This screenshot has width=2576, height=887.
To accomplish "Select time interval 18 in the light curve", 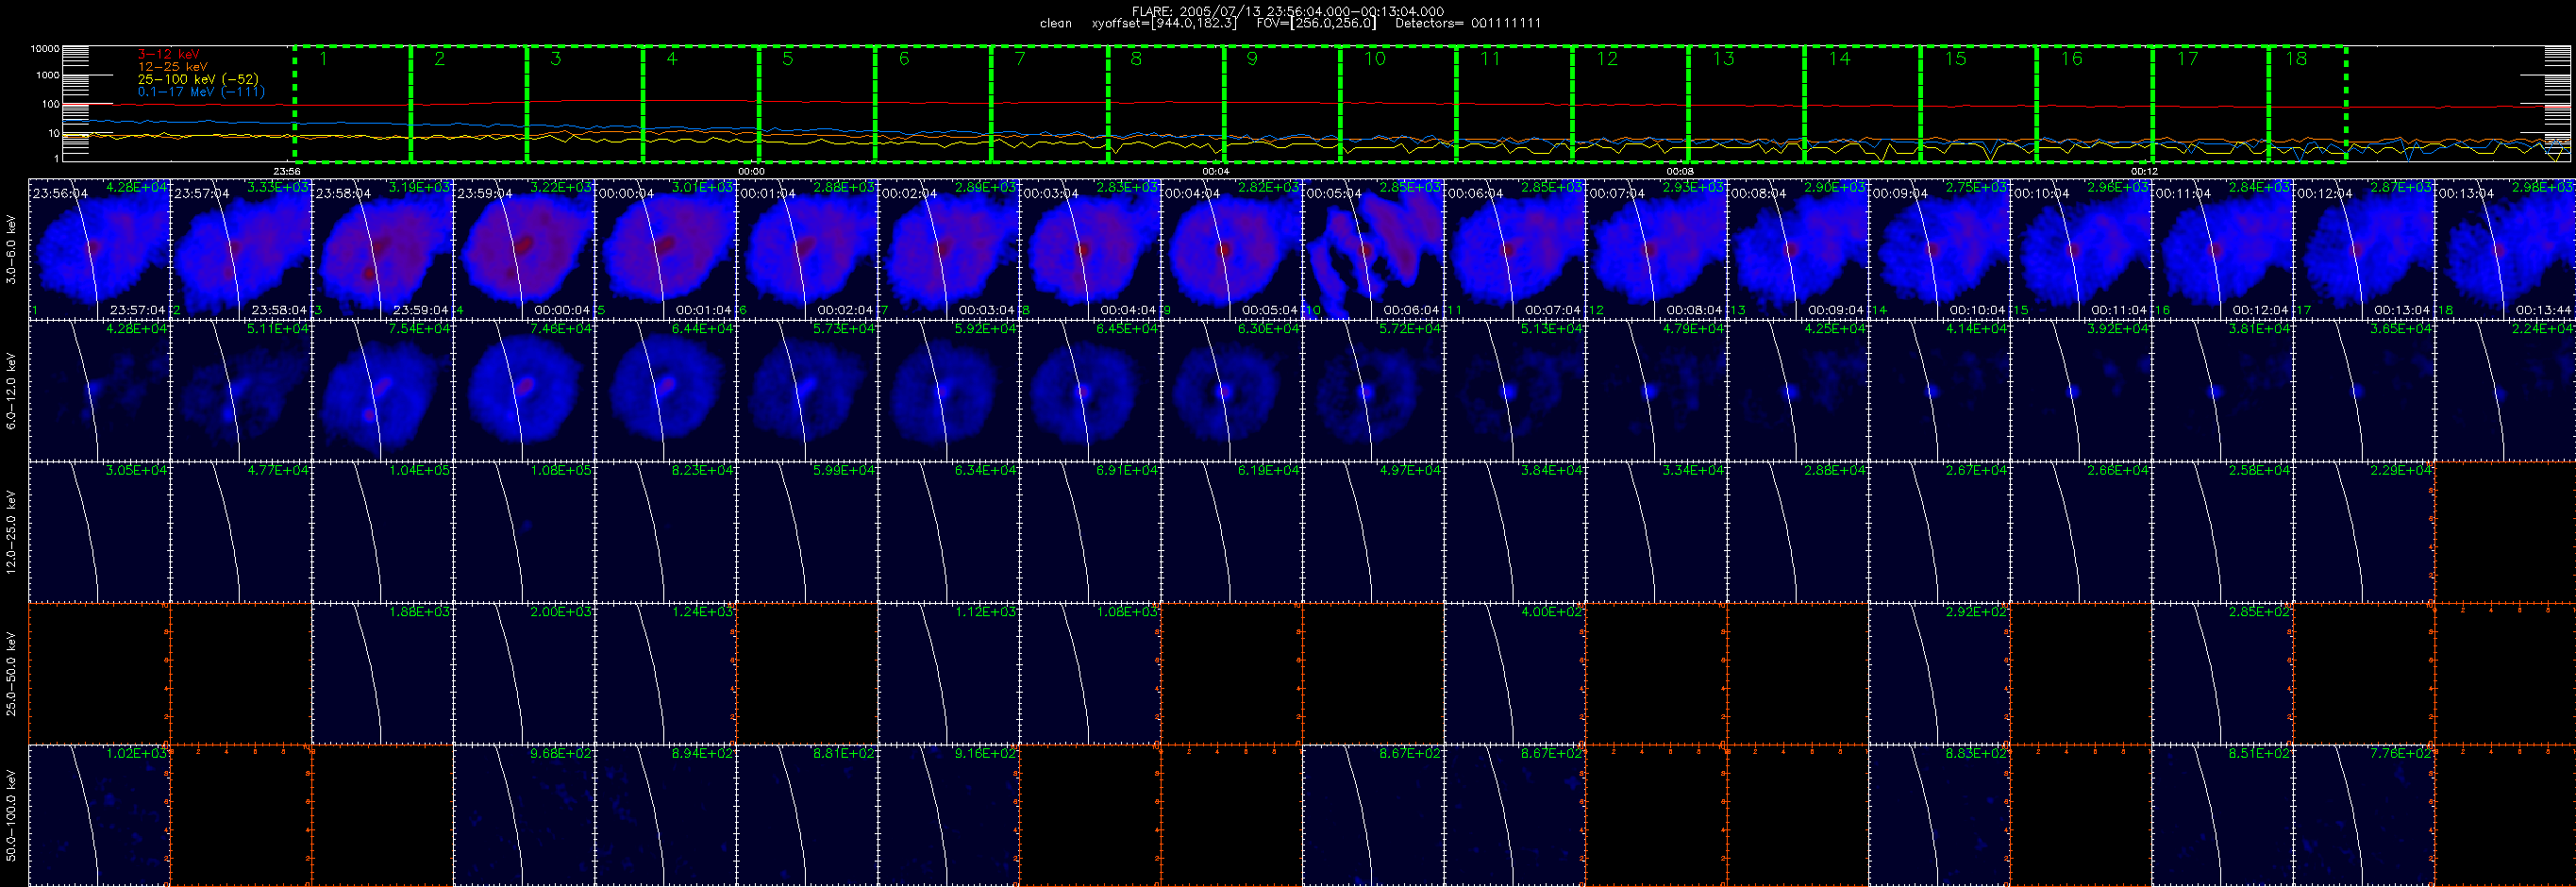I will 2307,103.
